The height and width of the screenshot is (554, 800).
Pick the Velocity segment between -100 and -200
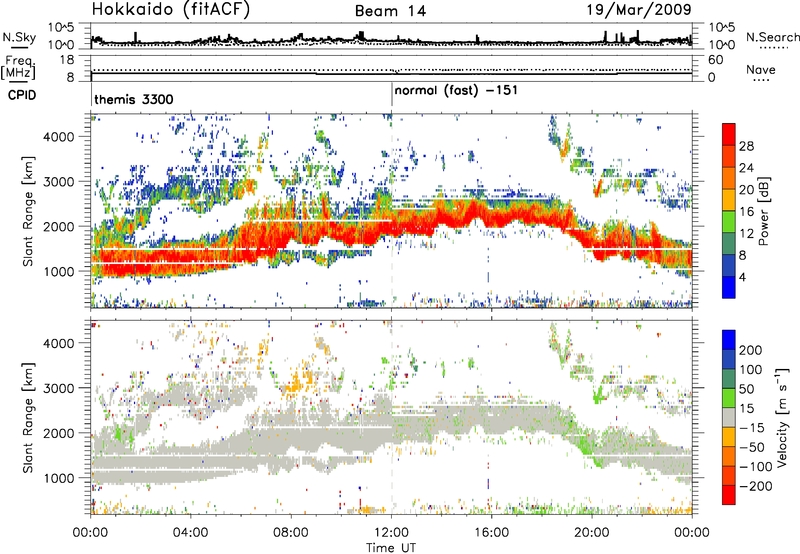[x=729, y=475]
